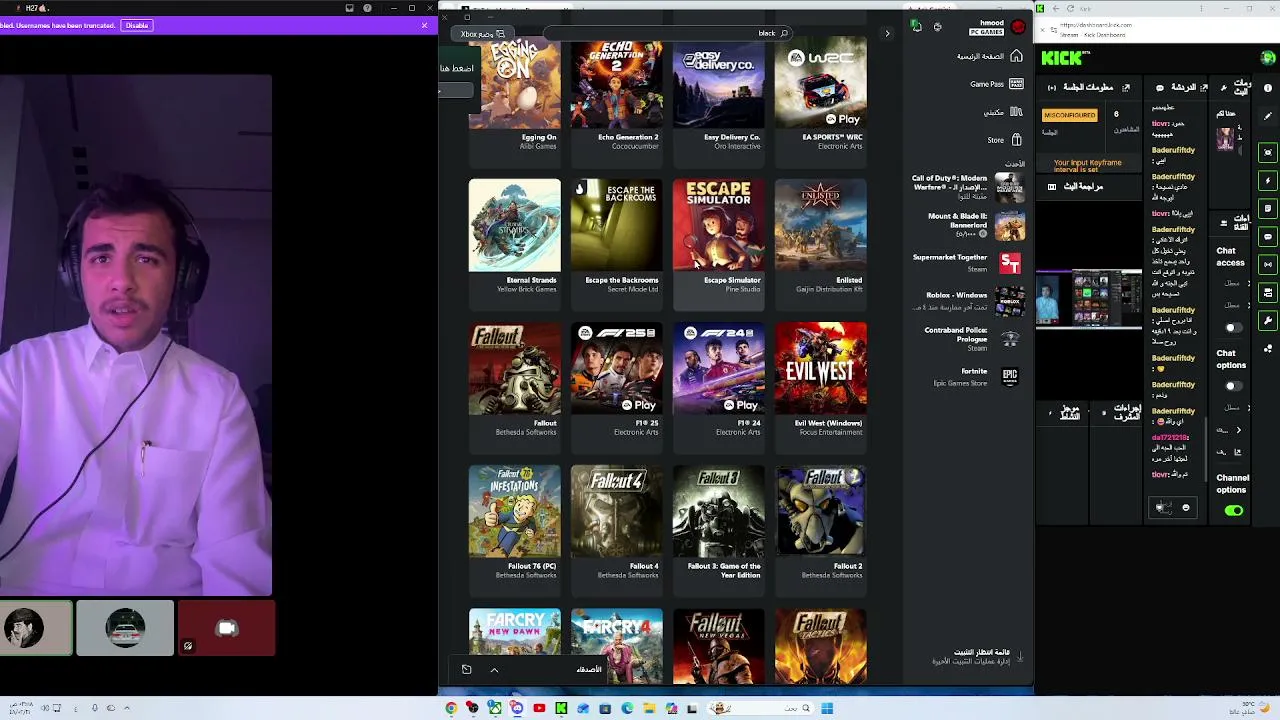Open the Eternal Strands game cover
This screenshot has height=720, width=1280.
[515, 225]
